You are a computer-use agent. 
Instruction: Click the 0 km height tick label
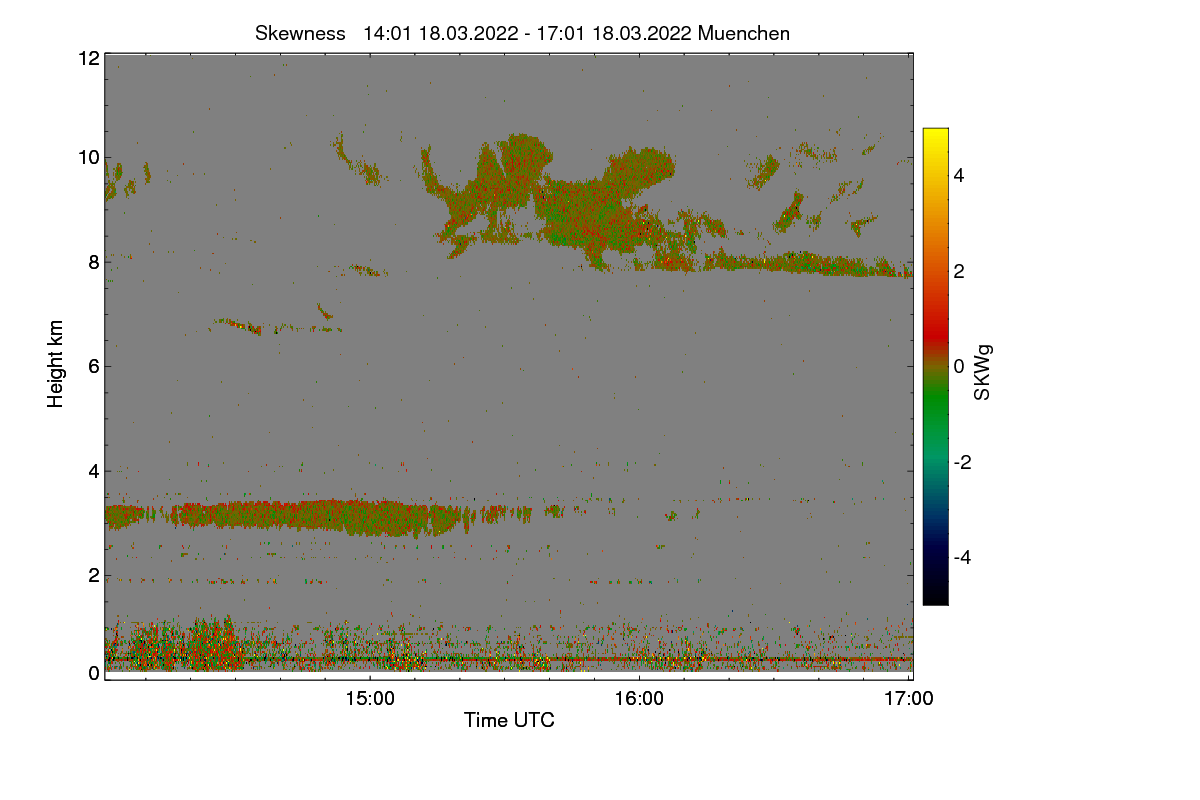pos(94,673)
